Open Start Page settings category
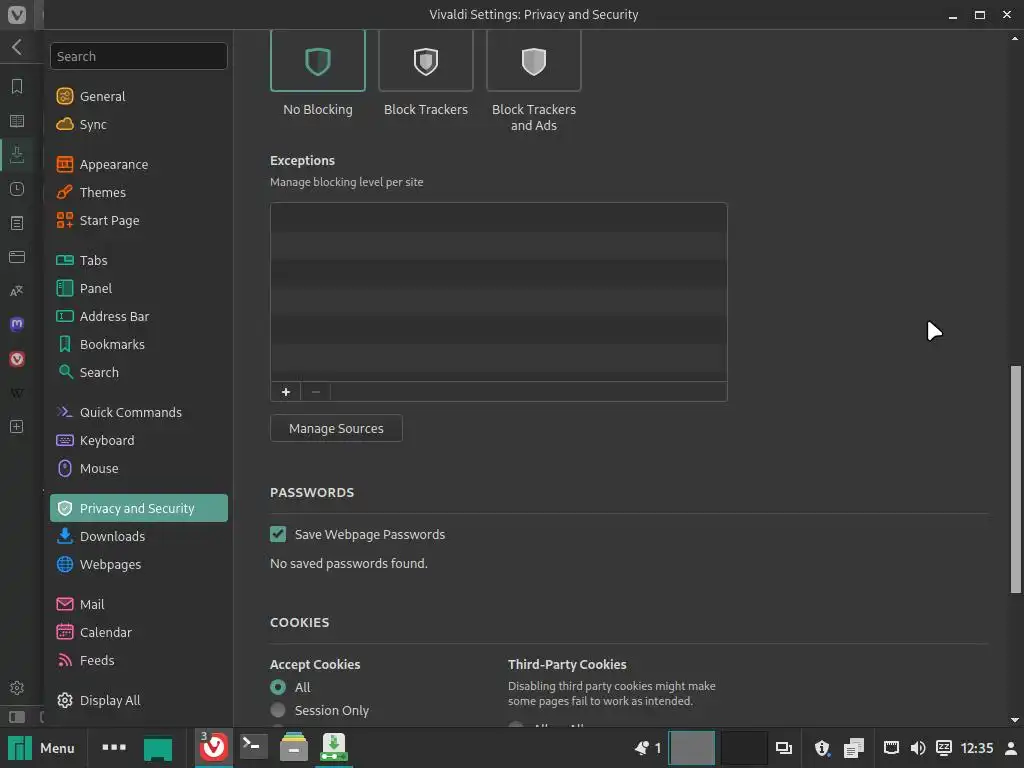This screenshot has height=768, width=1024. 138,220
